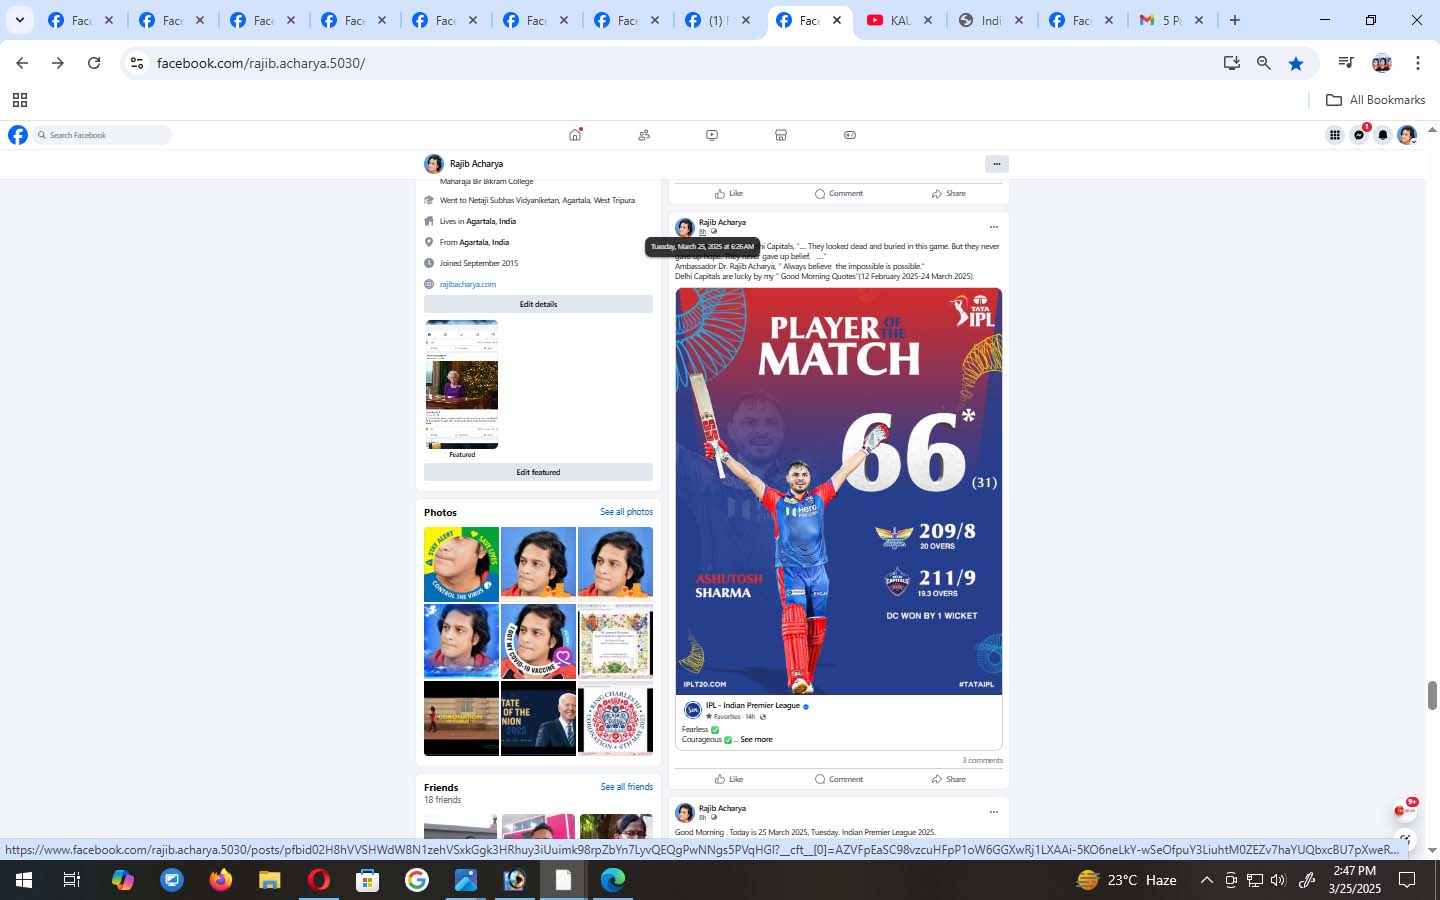Click Share on the top partially visible post
Screen dimensions: 1440x900
point(949,193)
